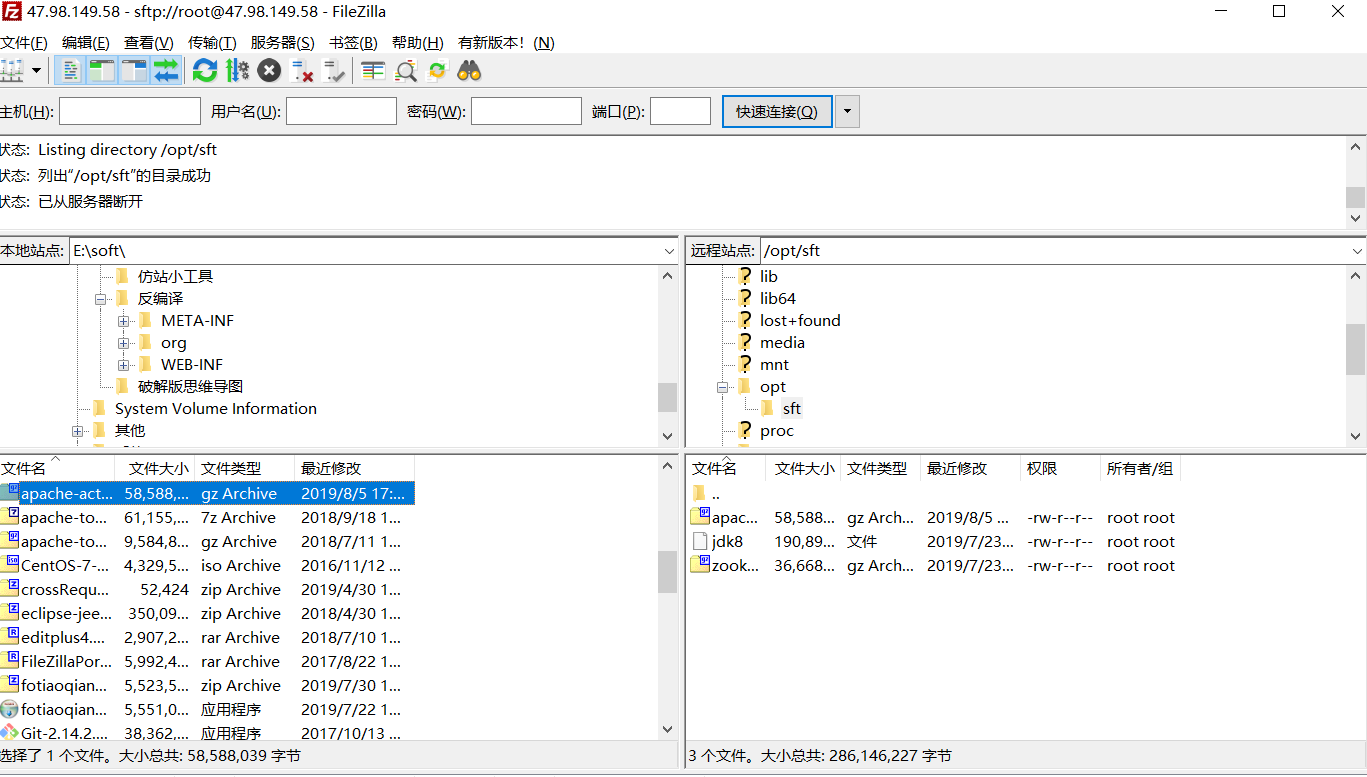The height and width of the screenshot is (777, 1367).
Task: Sort local files by 最近修改 column
Action: click(x=354, y=468)
